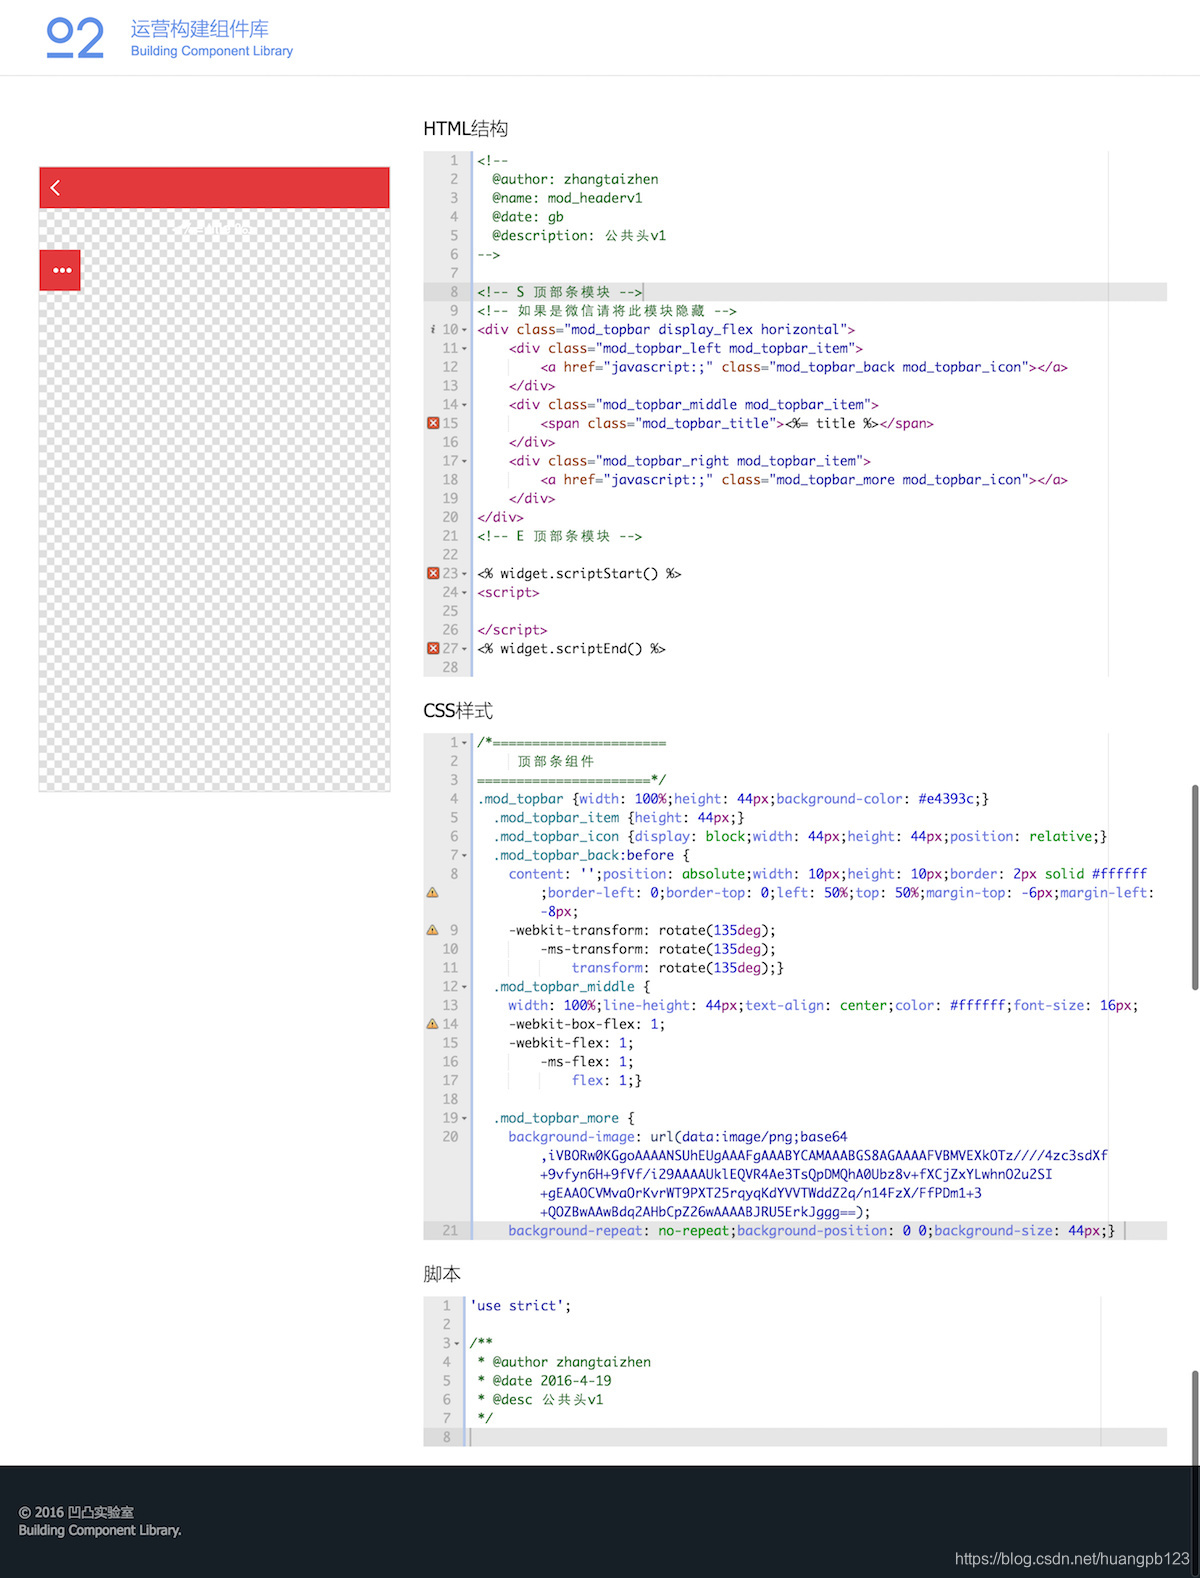The width and height of the screenshot is (1200, 1578).
Task: Collapse the fold arrow at HTML line 23
Action: [464, 574]
